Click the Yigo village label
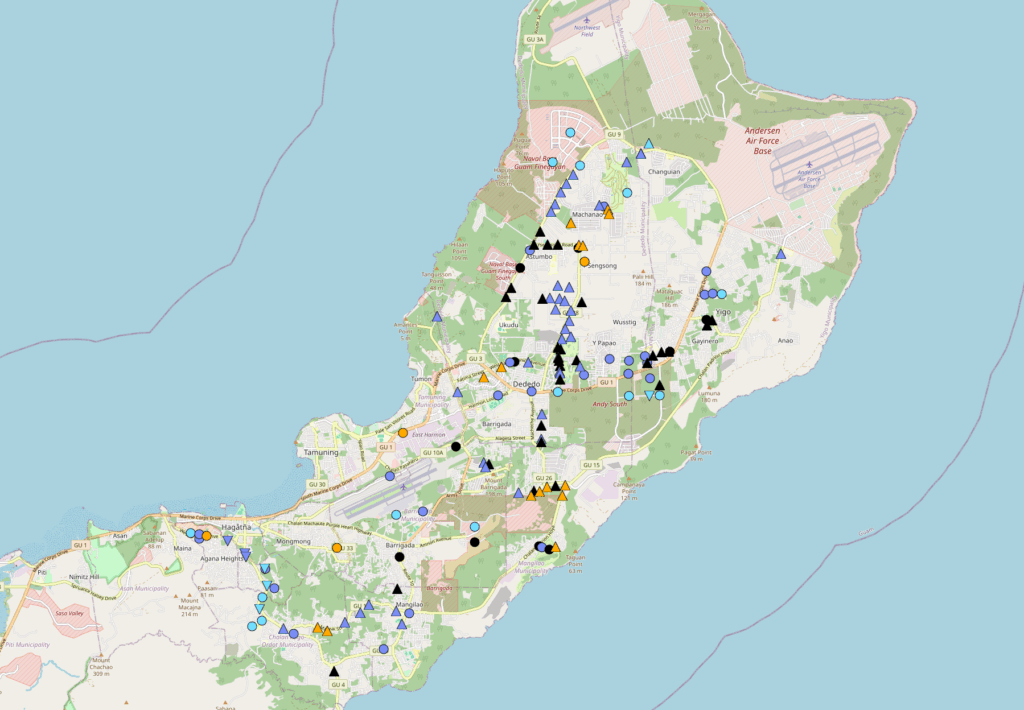Viewport: 1024px width, 710px height. pos(723,313)
